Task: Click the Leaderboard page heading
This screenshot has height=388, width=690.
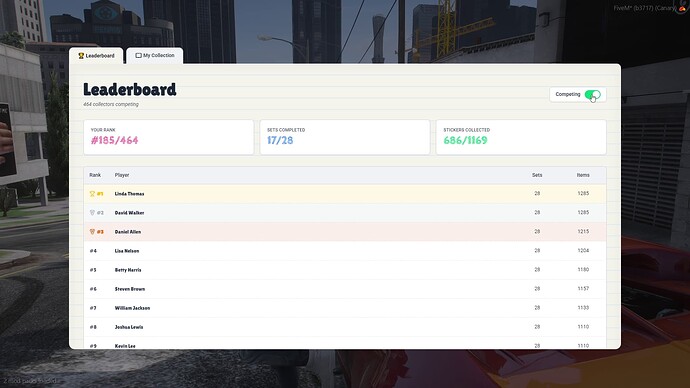Action: 130,89
